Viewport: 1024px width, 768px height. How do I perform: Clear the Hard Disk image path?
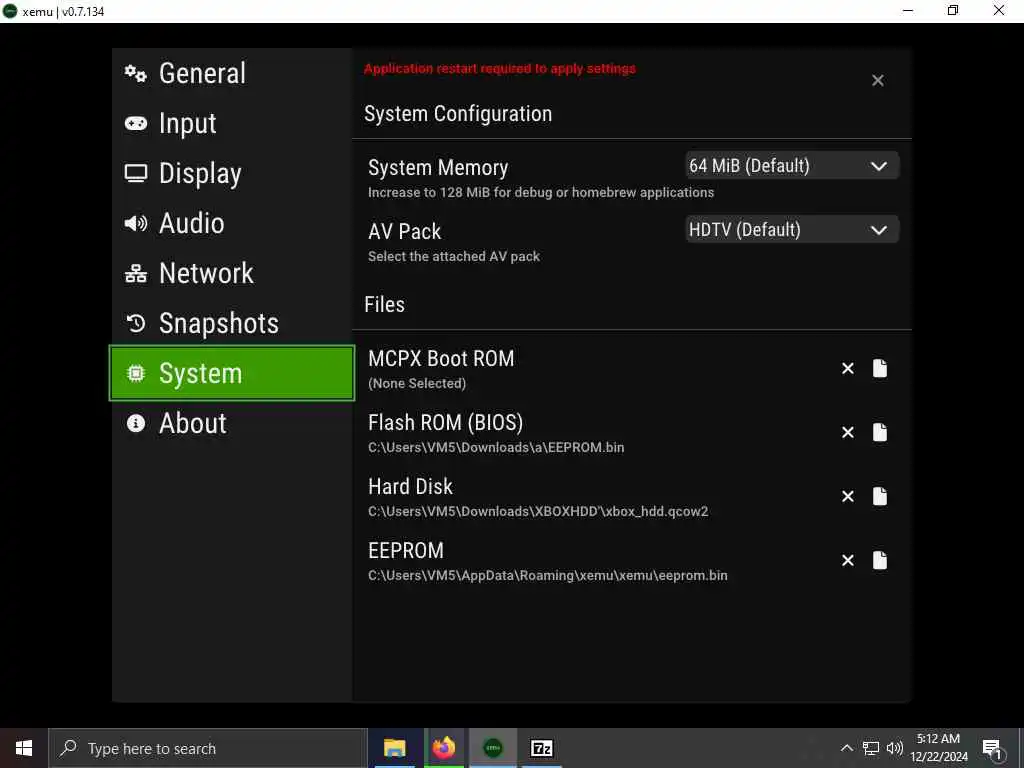[x=848, y=496]
